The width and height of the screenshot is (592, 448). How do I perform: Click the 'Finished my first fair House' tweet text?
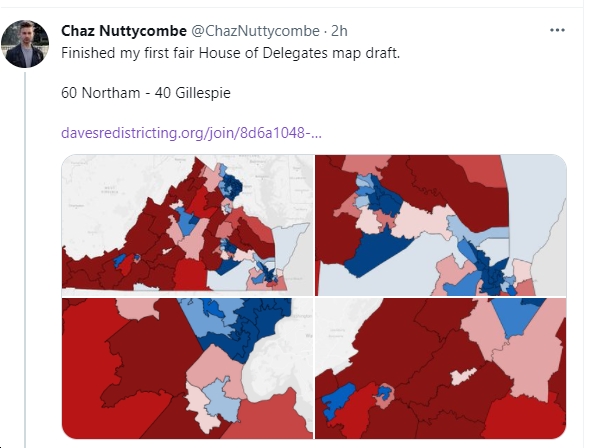[230, 53]
